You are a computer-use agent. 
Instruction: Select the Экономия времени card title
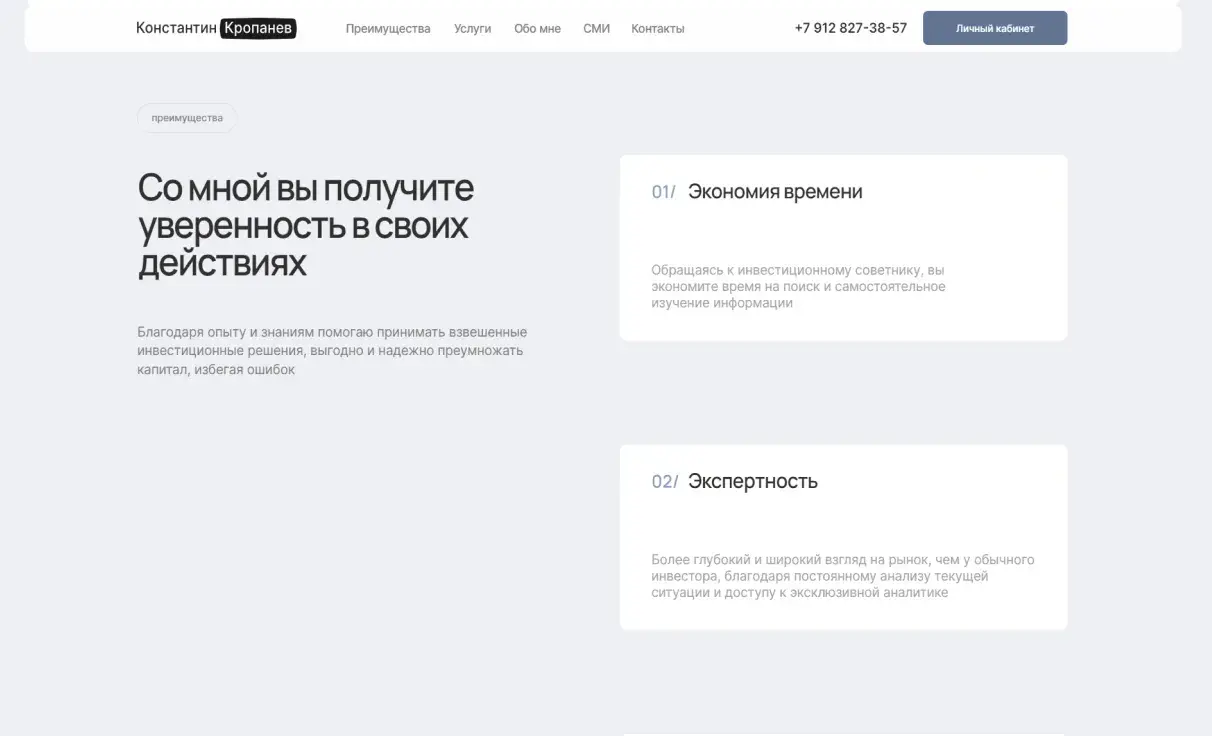[x=775, y=191]
